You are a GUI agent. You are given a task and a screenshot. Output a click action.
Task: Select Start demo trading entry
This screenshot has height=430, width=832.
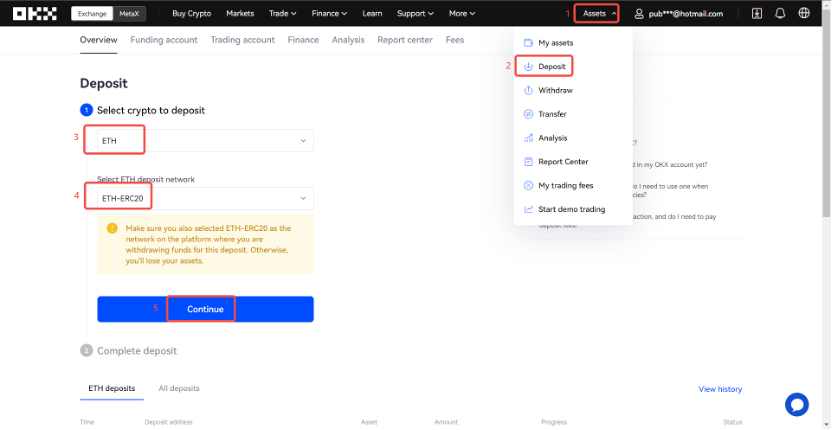(573, 209)
